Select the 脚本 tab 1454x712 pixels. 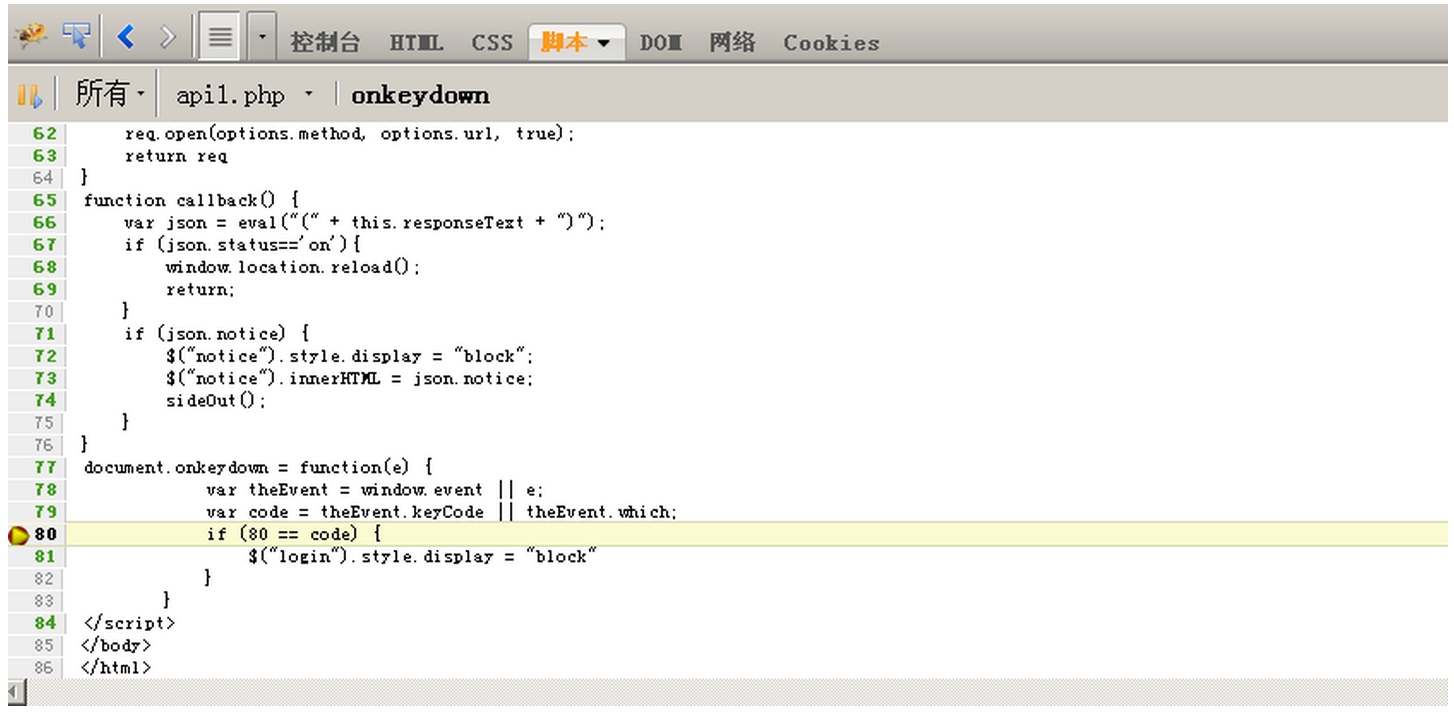click(x=564, y=43)
